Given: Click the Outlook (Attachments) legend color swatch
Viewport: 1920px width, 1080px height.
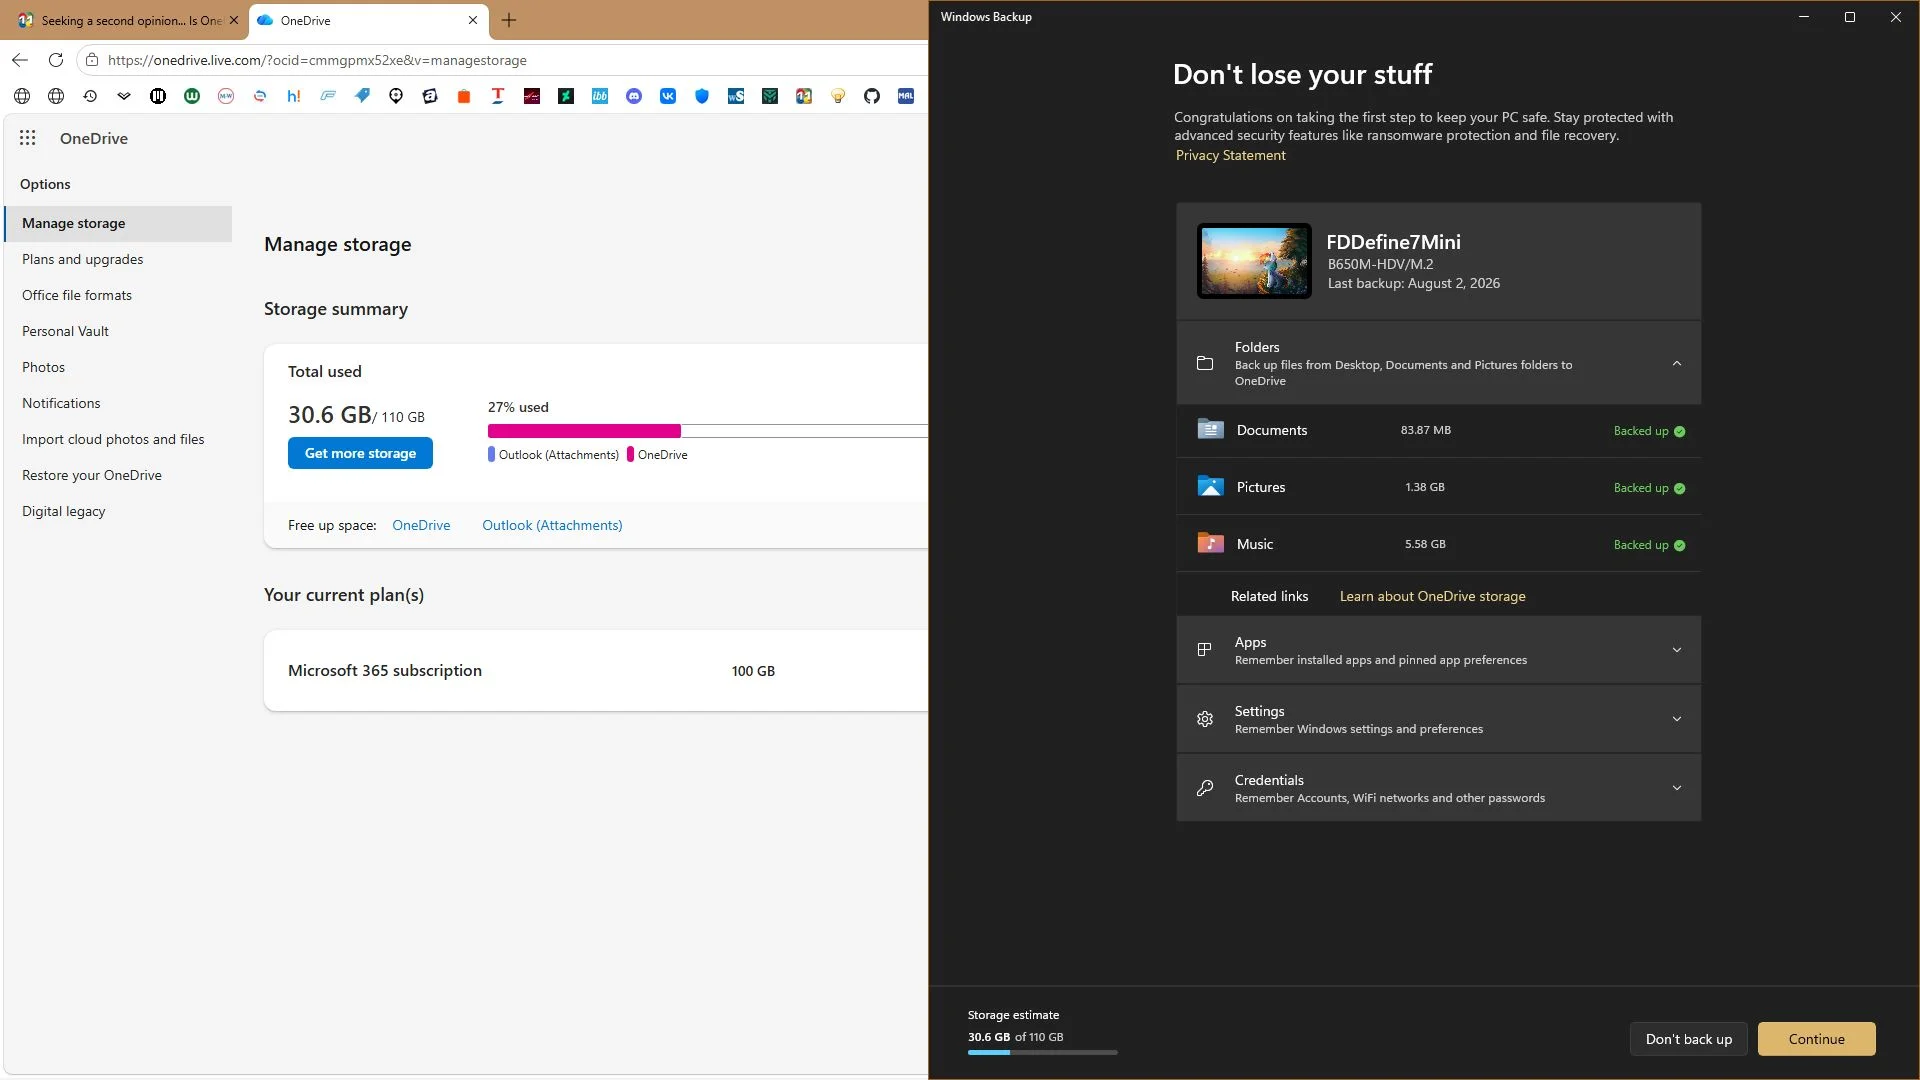Looking at the screenshot, I should 491,454.
